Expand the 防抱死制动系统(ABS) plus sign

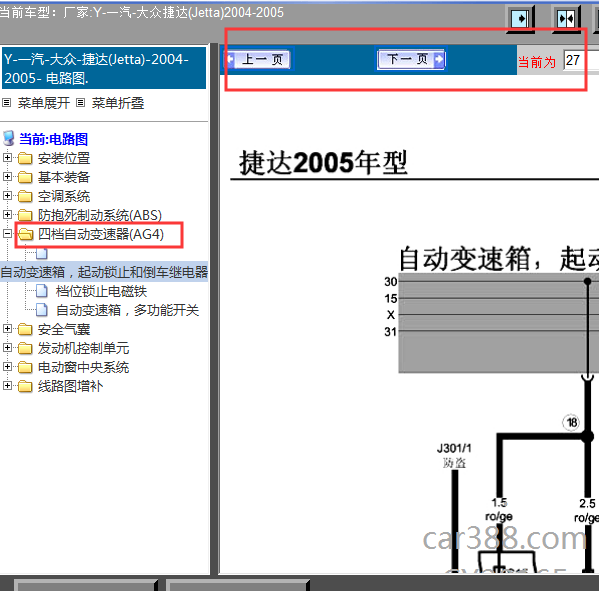tap(7, 214)
